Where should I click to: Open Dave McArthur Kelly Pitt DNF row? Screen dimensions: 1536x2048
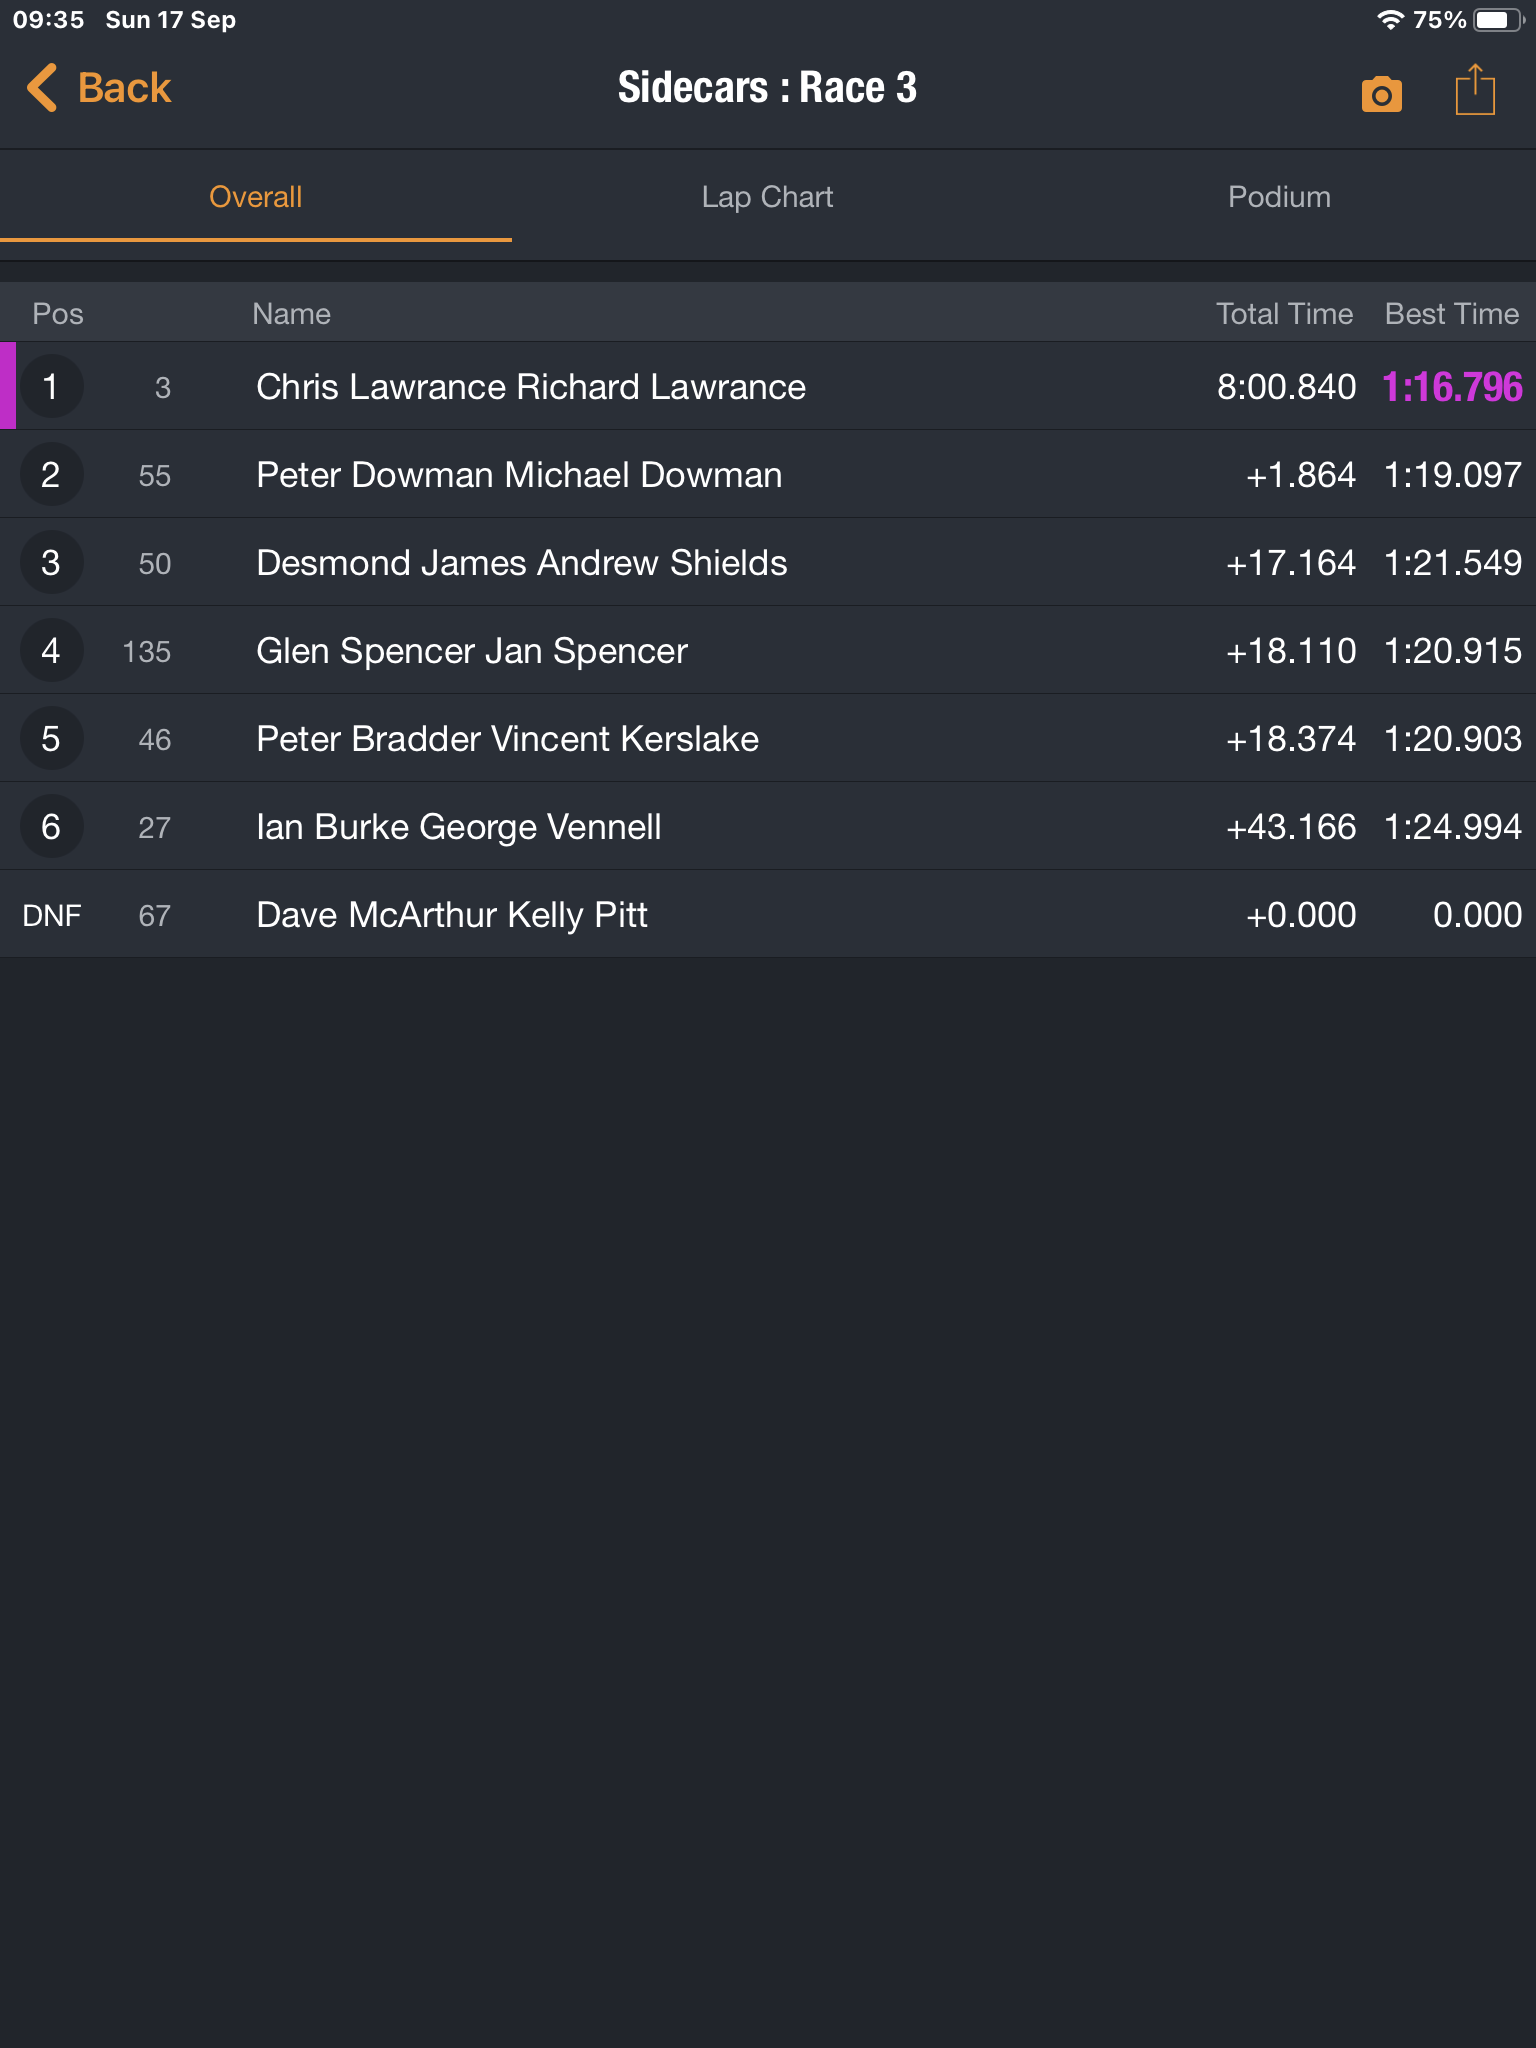(x=451, y=915)
